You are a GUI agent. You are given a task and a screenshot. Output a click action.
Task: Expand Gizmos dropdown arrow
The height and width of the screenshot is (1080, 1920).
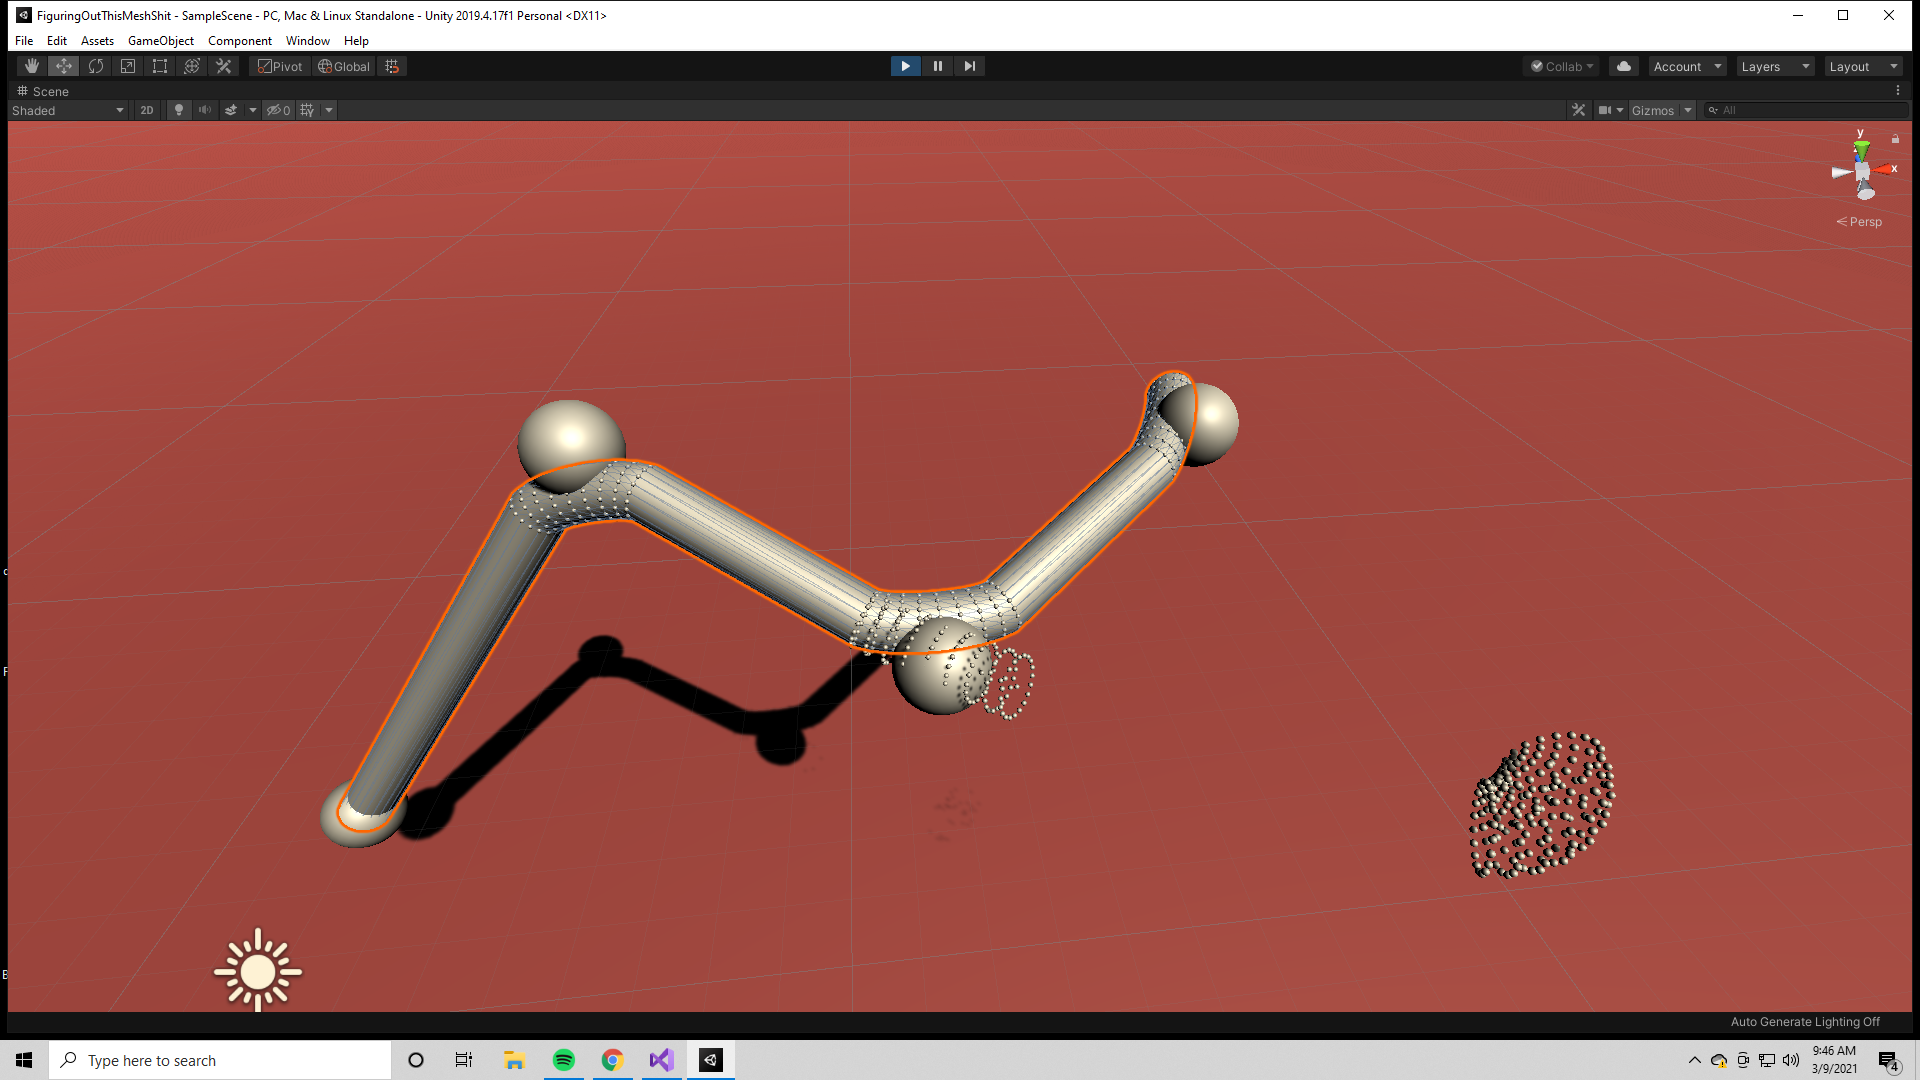click(x=1688, y=110)
